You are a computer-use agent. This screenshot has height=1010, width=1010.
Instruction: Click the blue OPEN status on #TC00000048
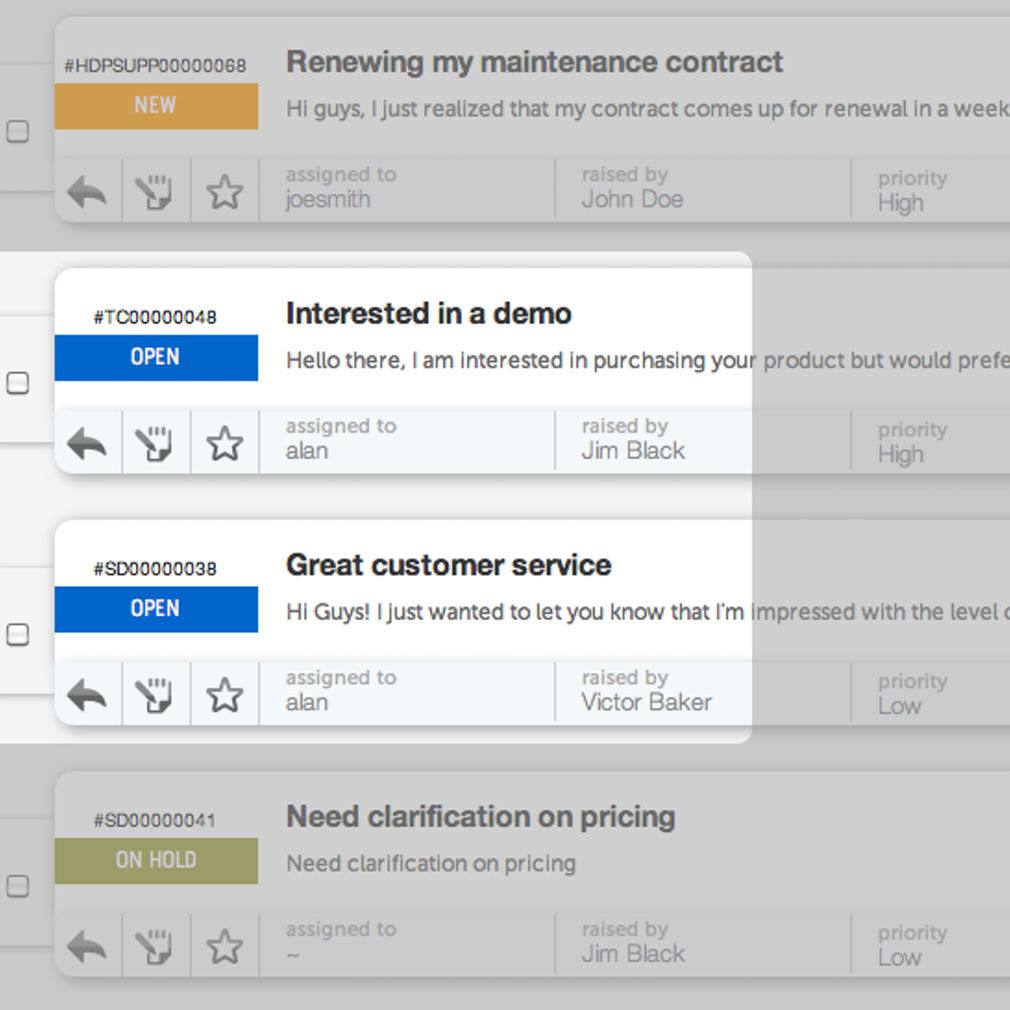tap(156, 358)
